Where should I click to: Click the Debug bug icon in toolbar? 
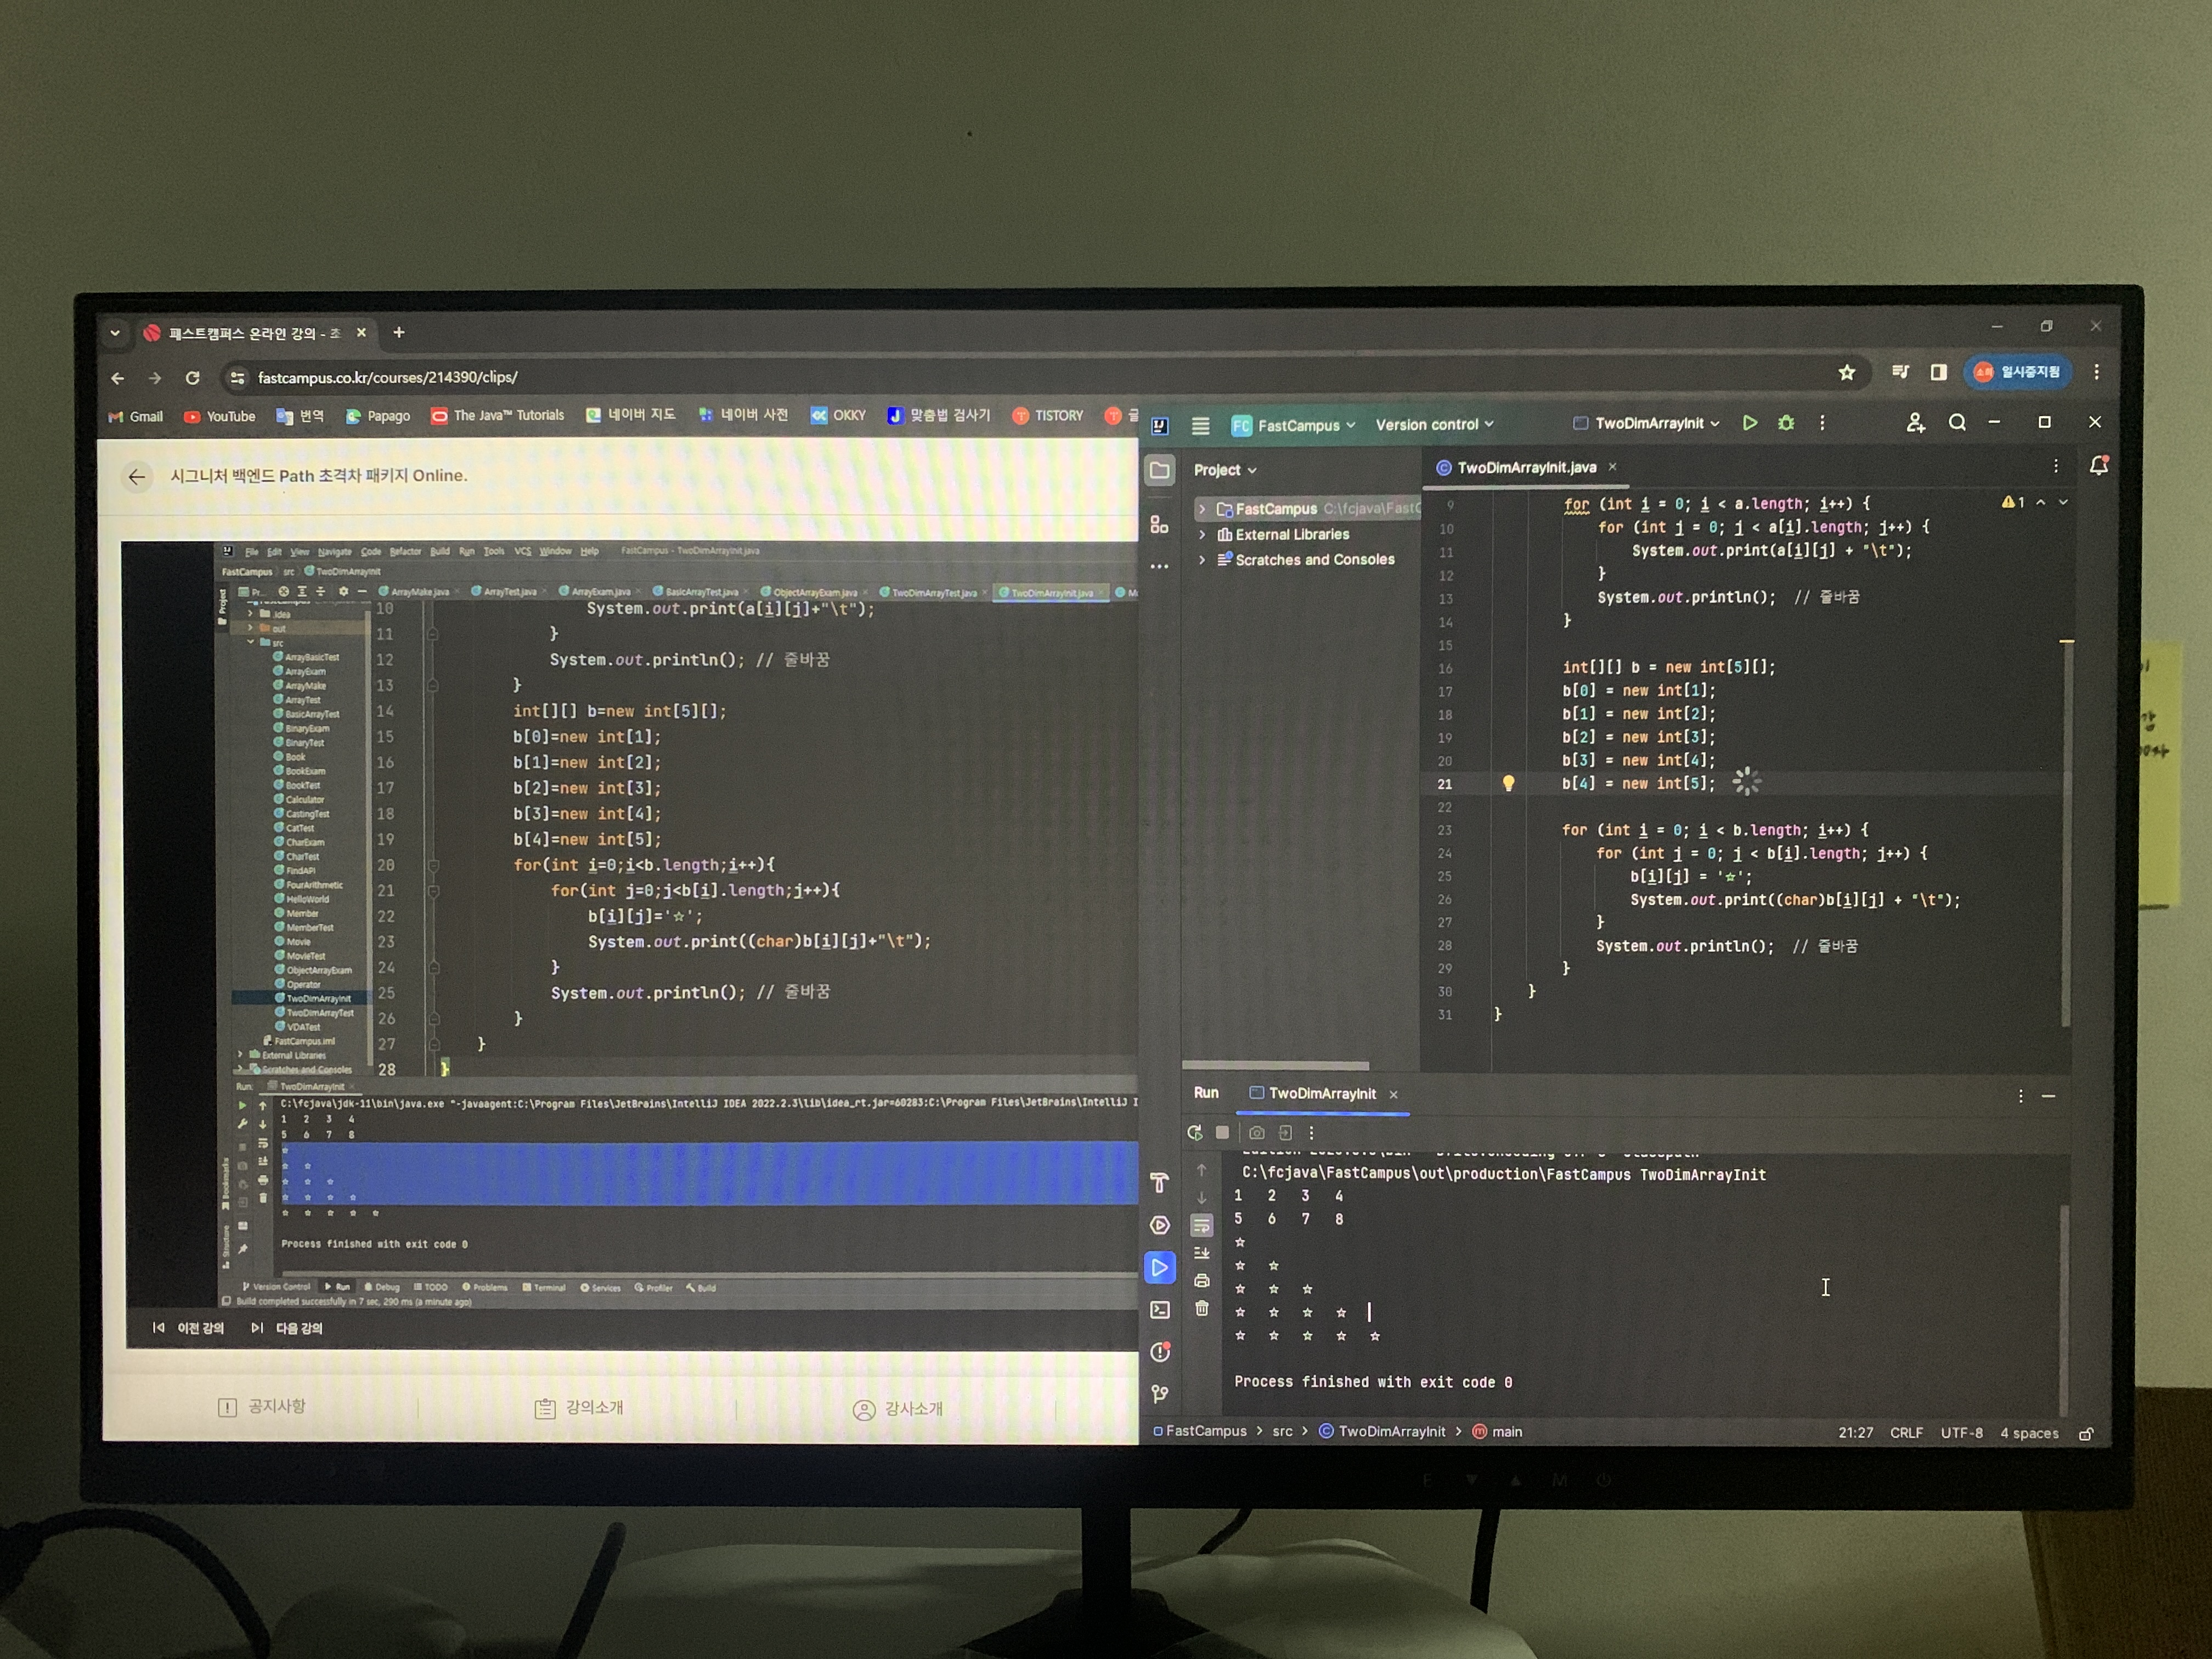[1786, 423]
